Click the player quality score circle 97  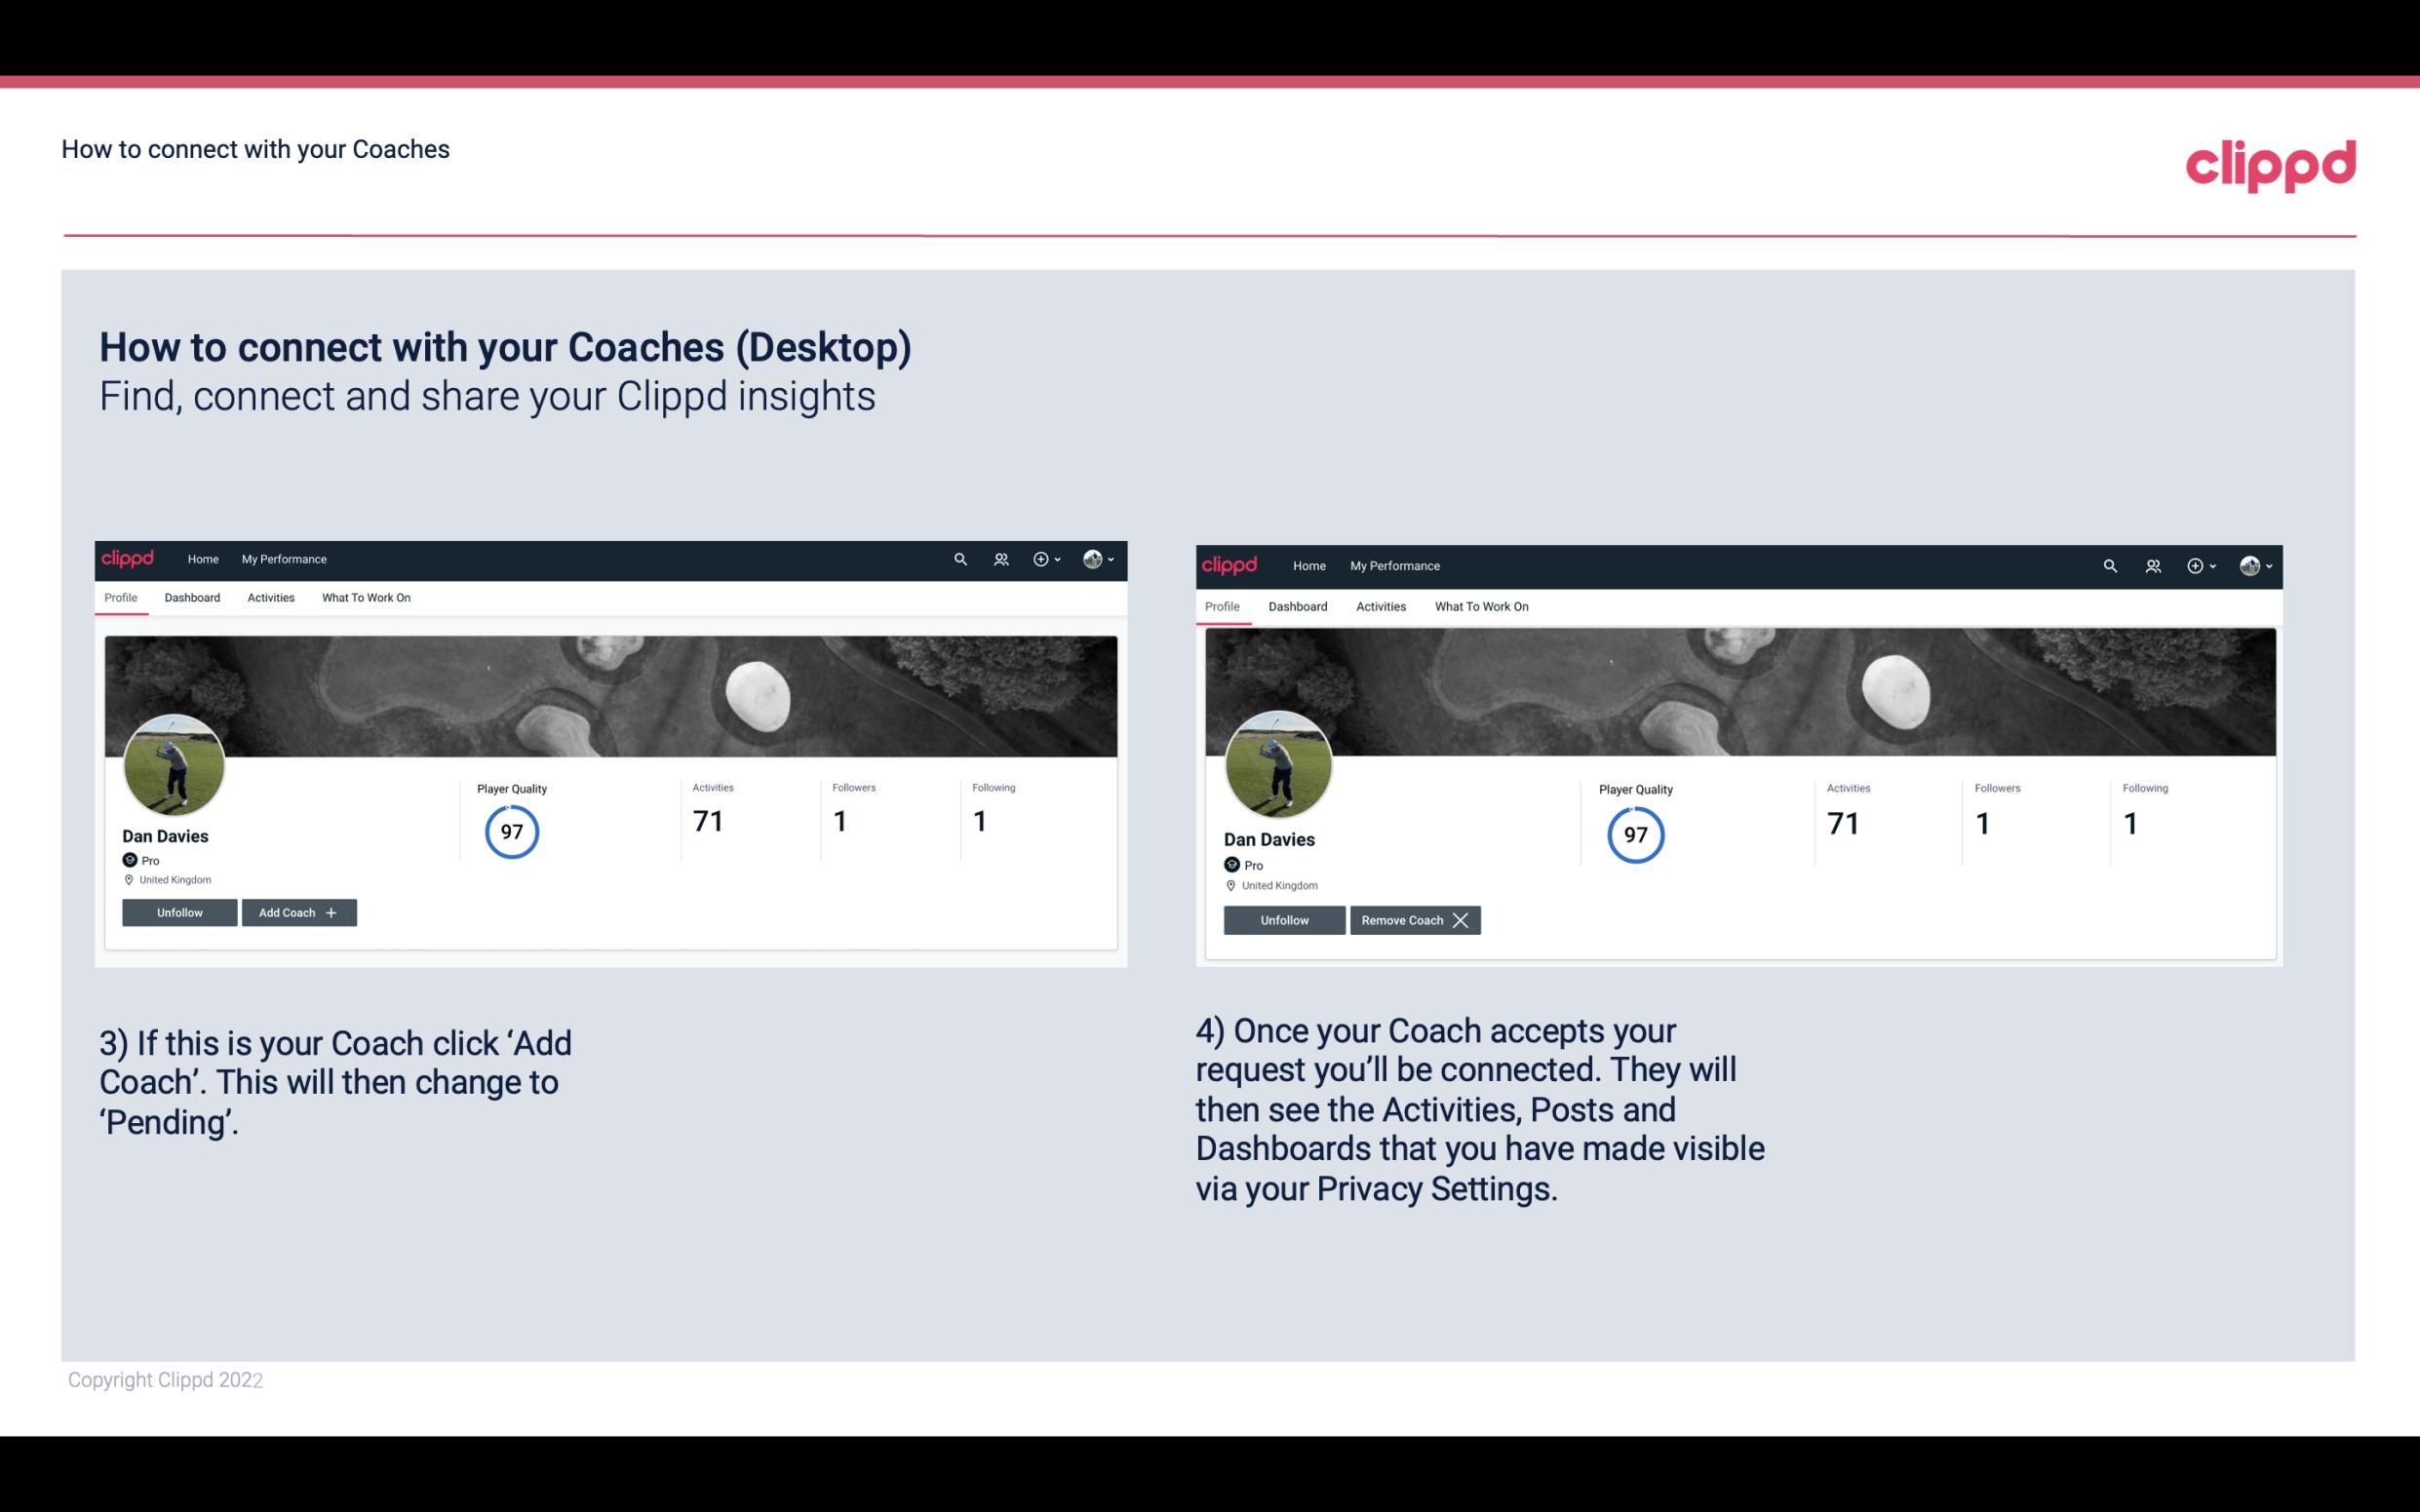click(511, 831)
